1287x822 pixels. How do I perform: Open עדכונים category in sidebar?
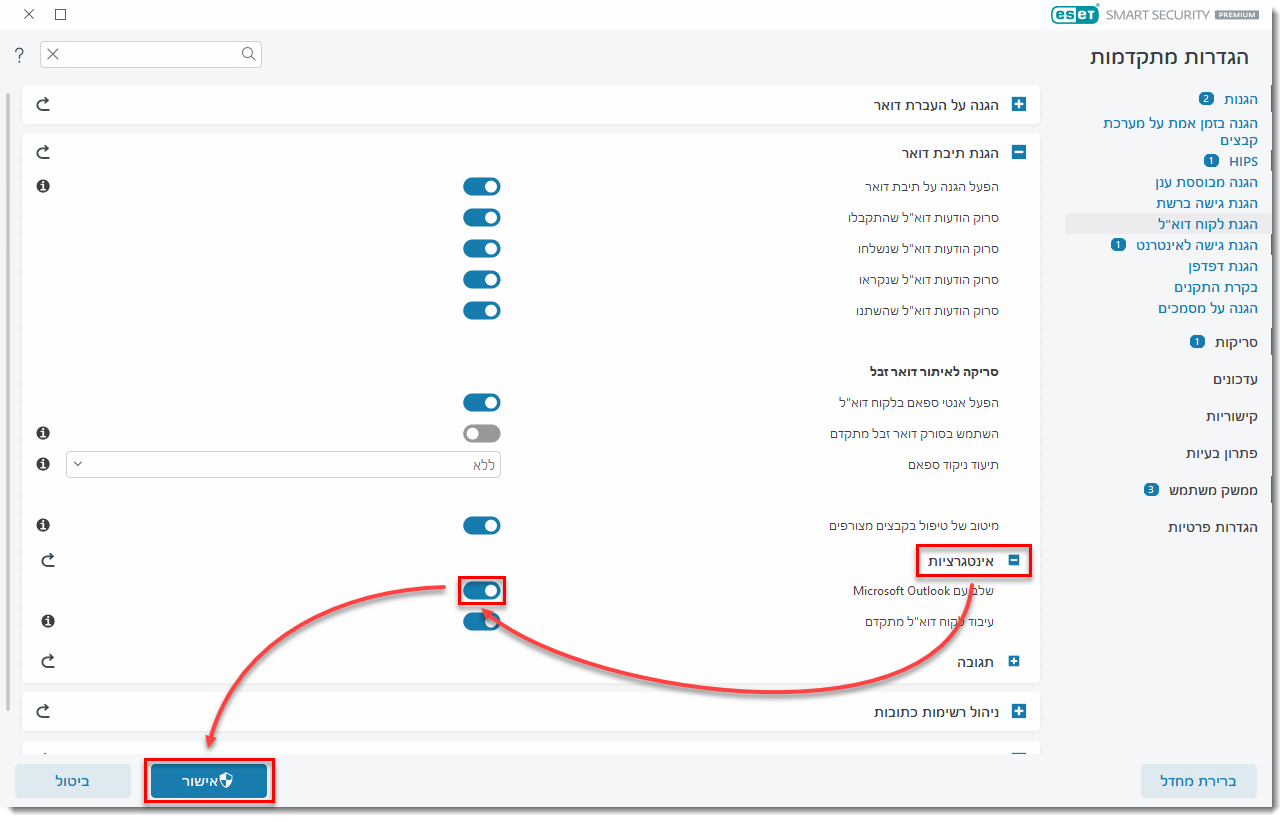tap(1235, 379)
